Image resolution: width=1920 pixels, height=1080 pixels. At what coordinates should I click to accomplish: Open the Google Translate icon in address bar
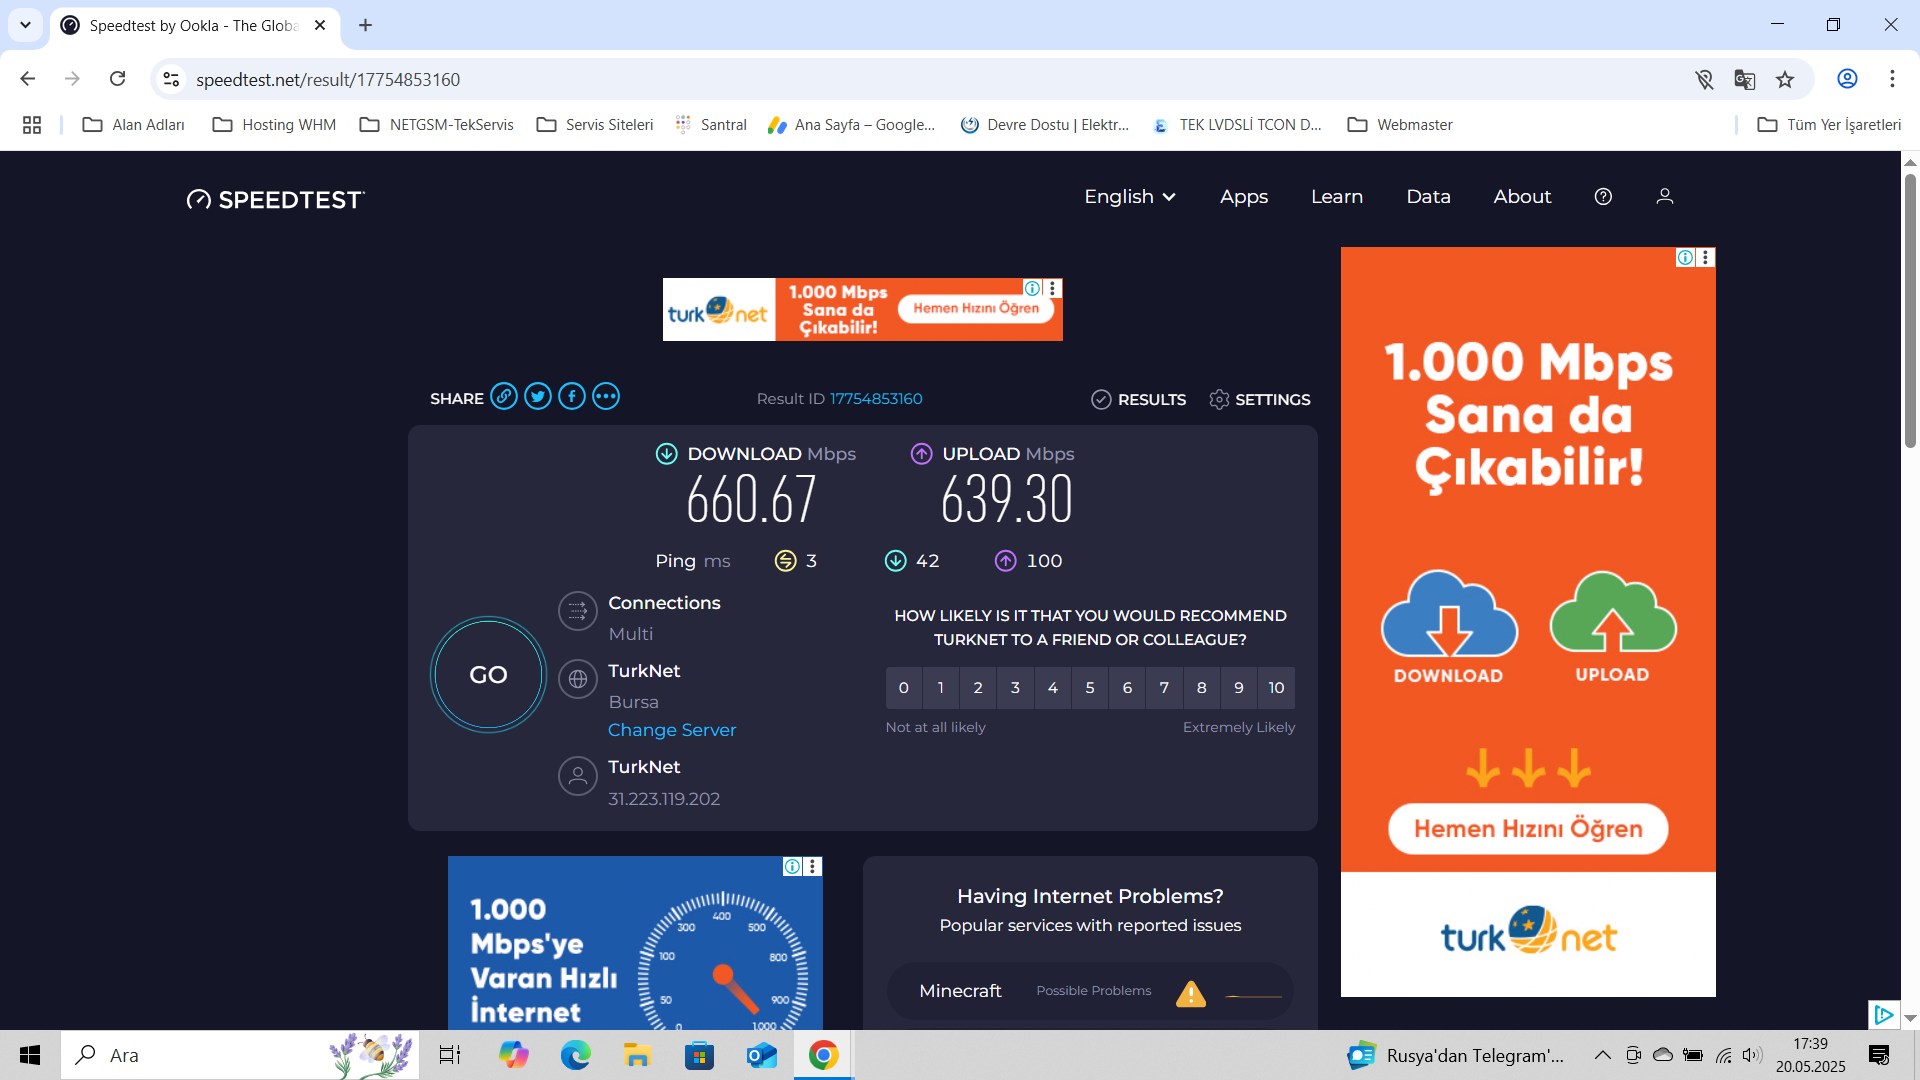(1745, 79)
